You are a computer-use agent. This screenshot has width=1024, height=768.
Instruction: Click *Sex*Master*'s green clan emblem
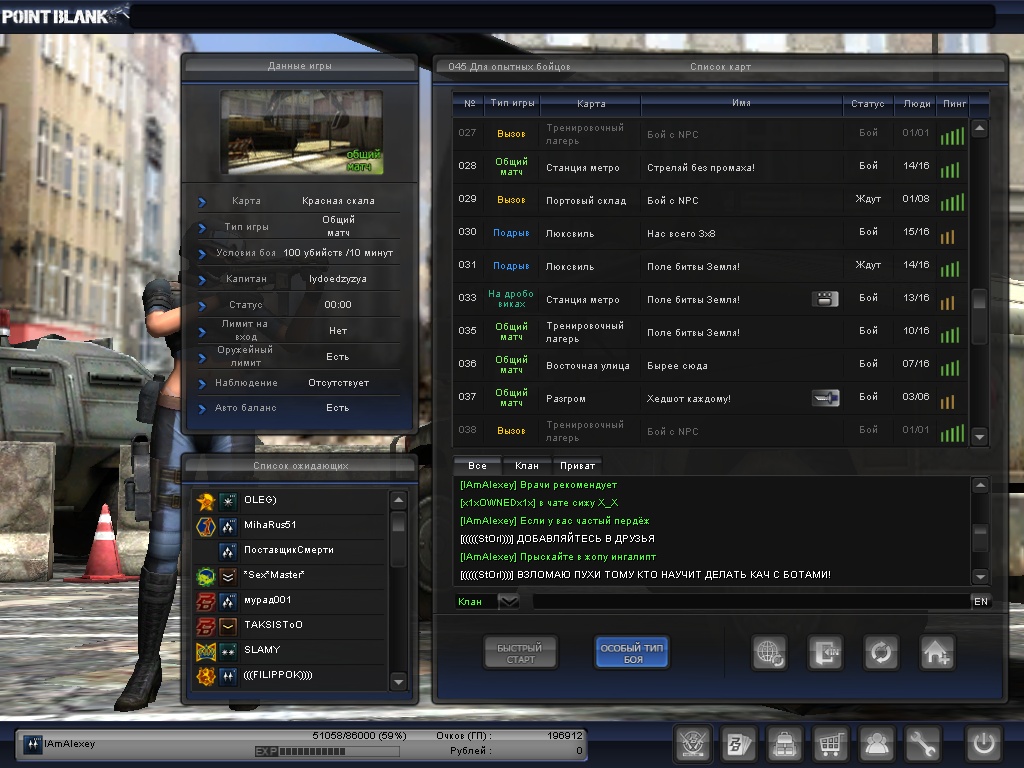tap(206, 576)
